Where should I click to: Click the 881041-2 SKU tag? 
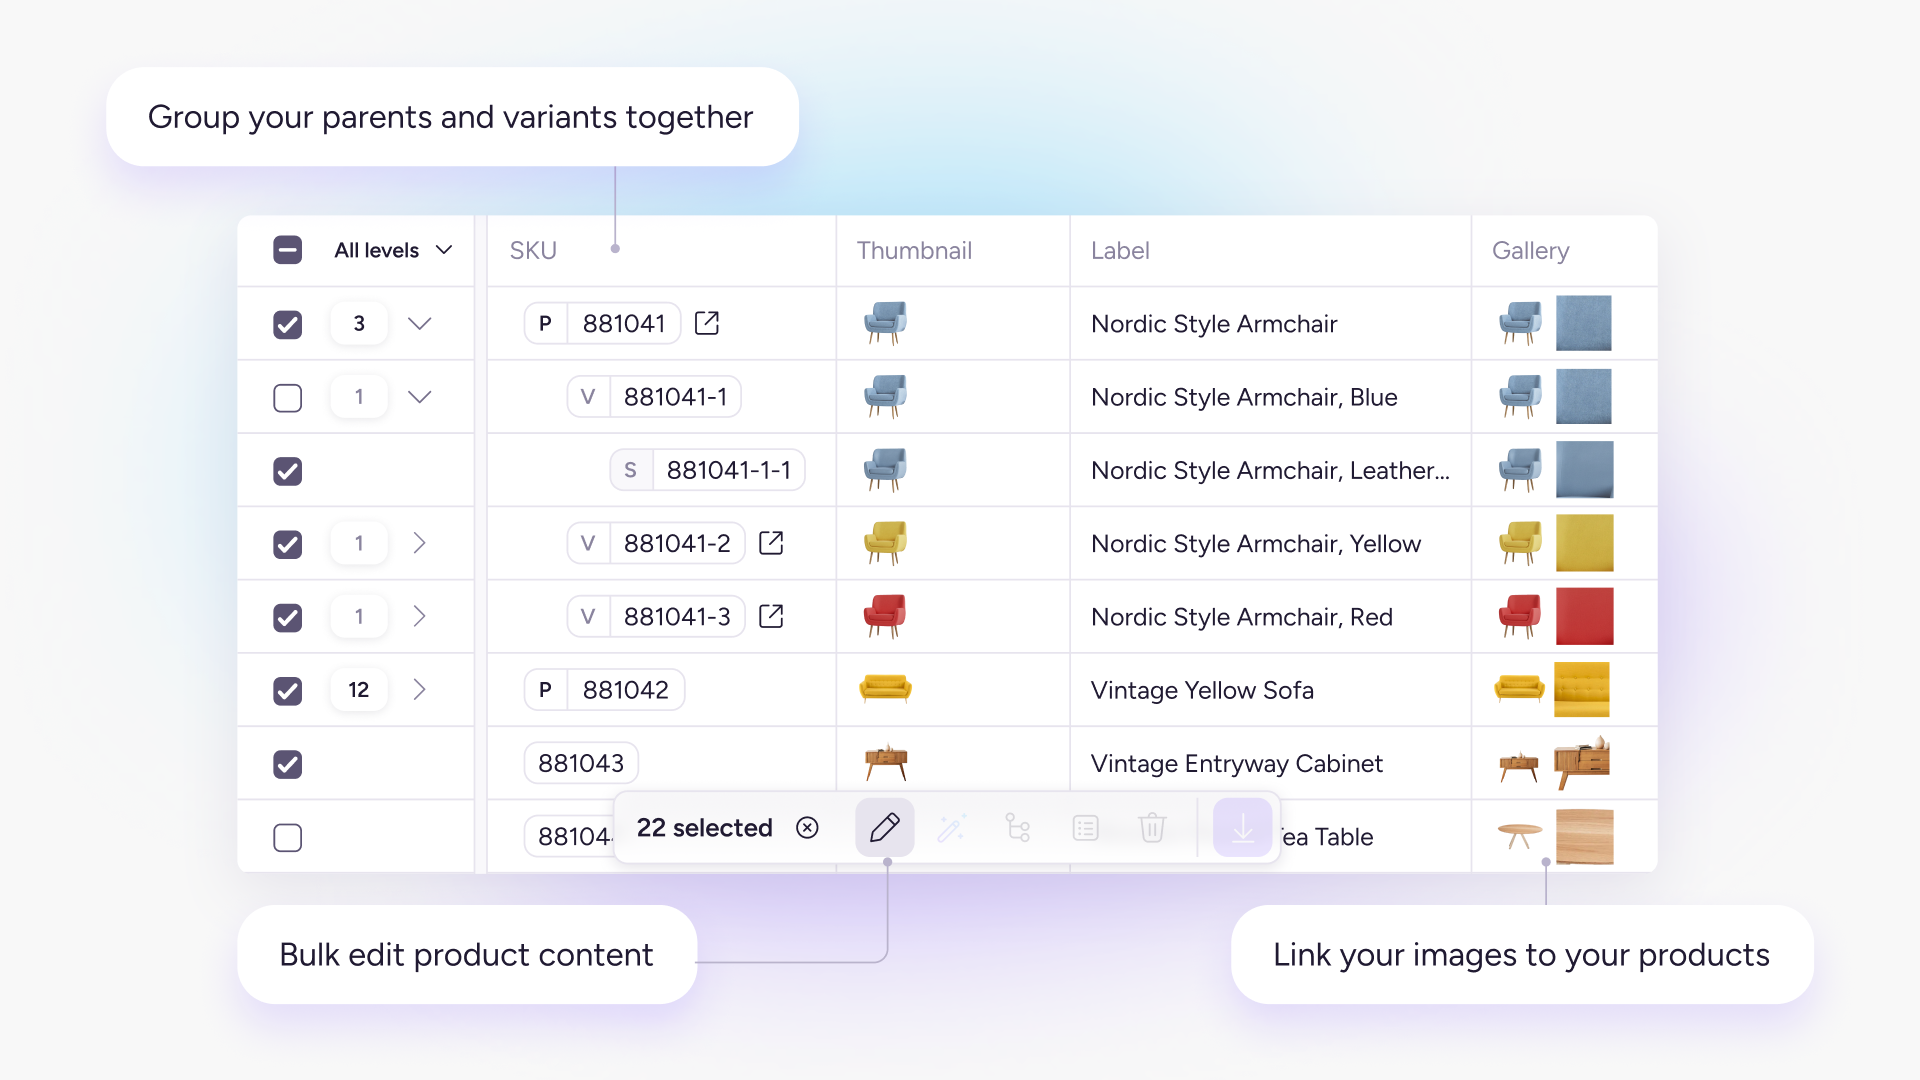point(676,543)
